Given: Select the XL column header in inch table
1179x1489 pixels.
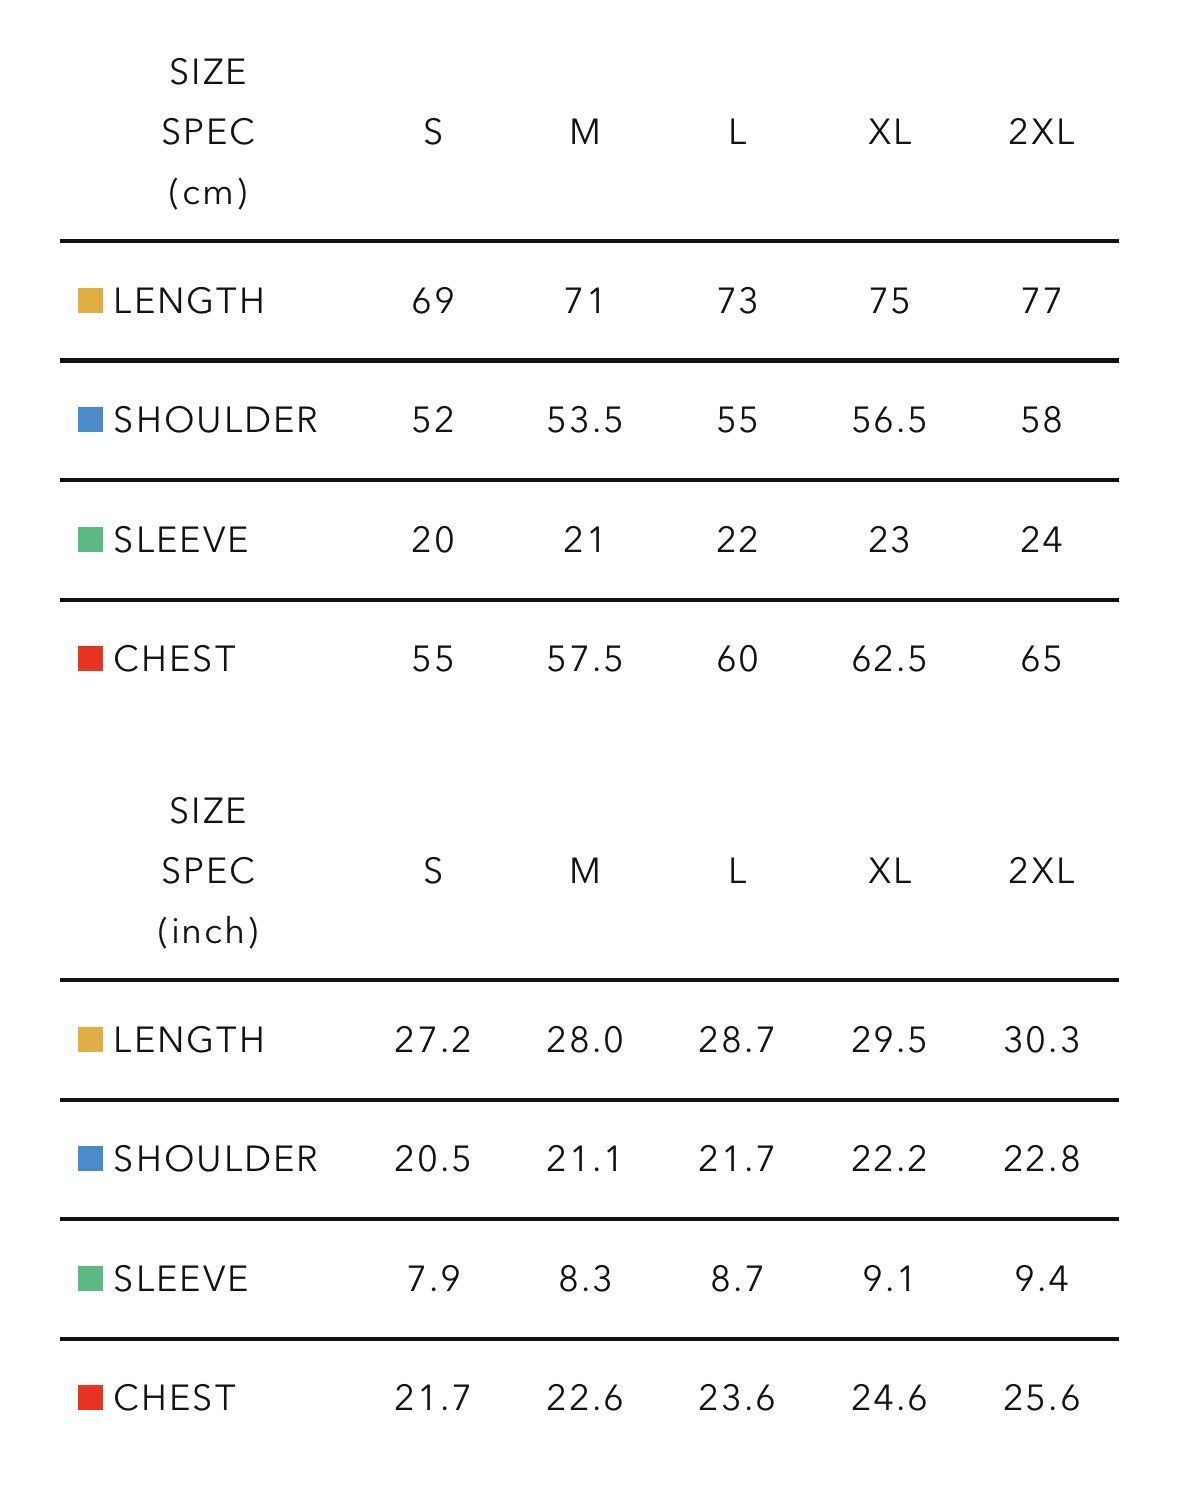Looking at the screenshot, I should (889, 871).
